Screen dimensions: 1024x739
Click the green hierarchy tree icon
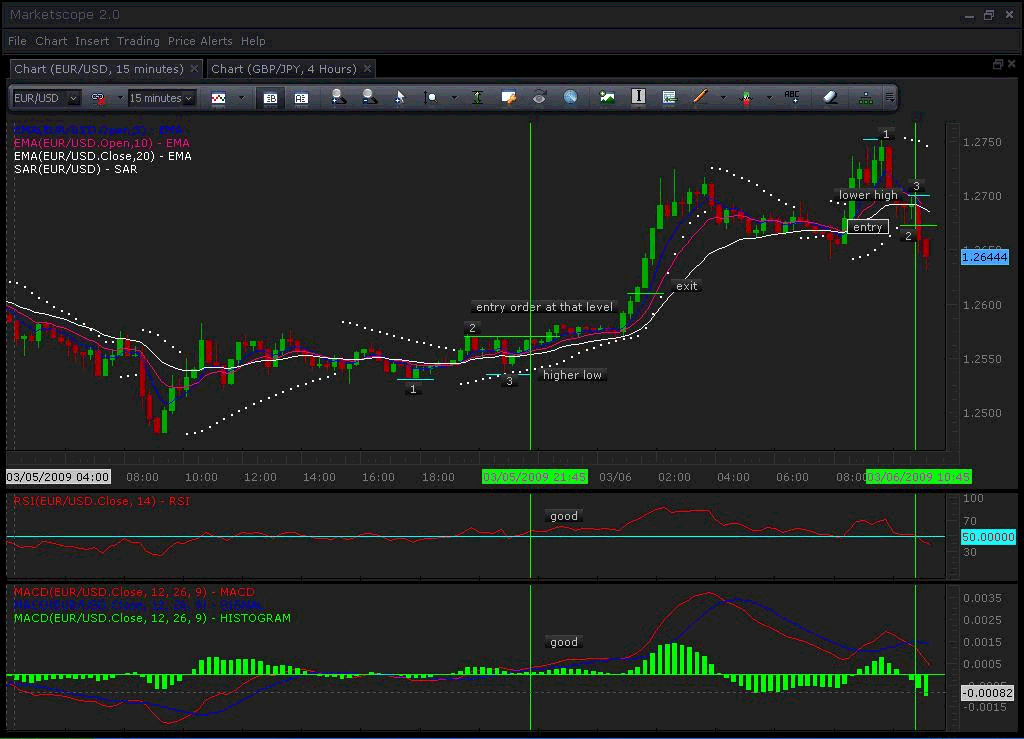coord(865,98)
